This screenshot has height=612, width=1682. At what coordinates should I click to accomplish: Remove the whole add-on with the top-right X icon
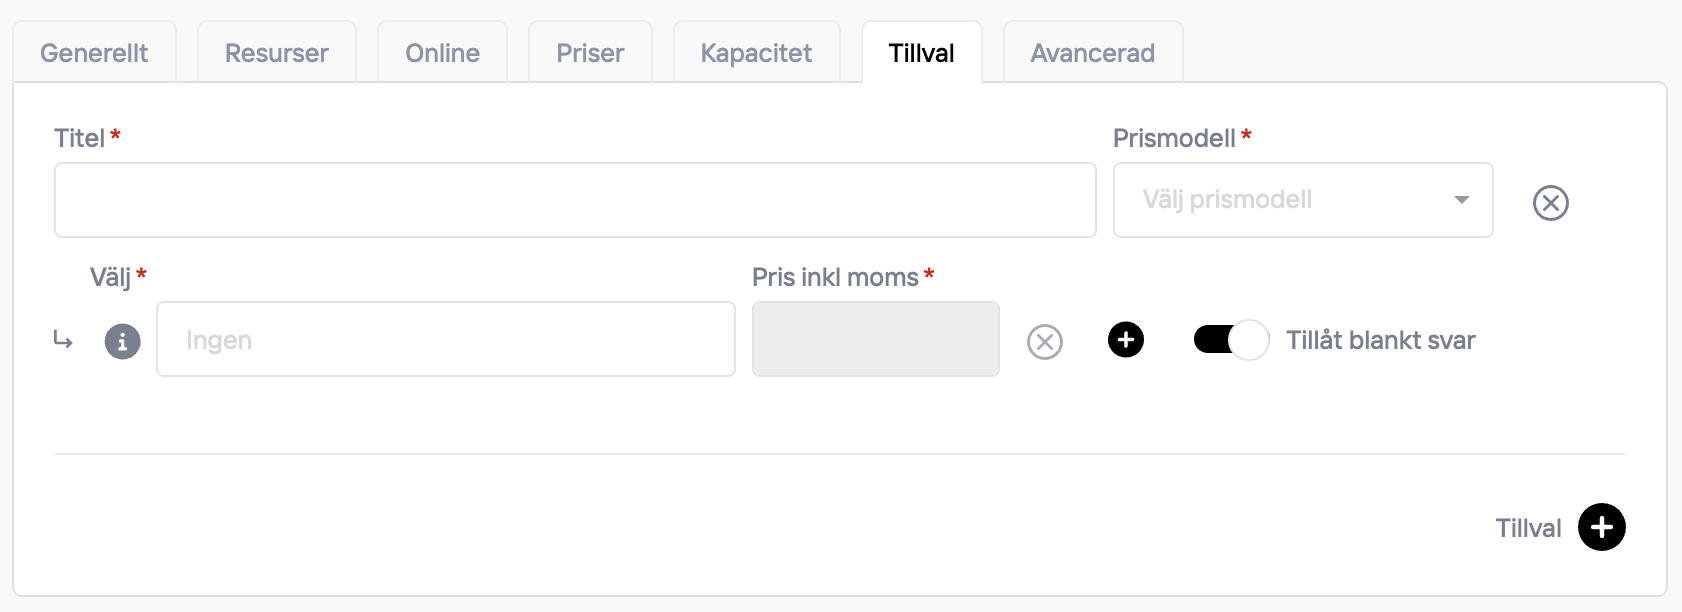1550,203
